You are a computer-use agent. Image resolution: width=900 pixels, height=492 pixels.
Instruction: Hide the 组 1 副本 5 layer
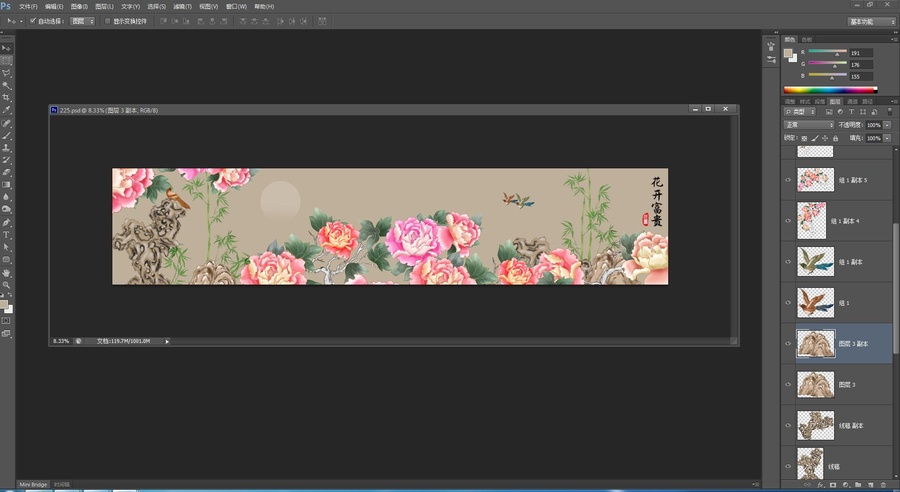tap(788, 180)
